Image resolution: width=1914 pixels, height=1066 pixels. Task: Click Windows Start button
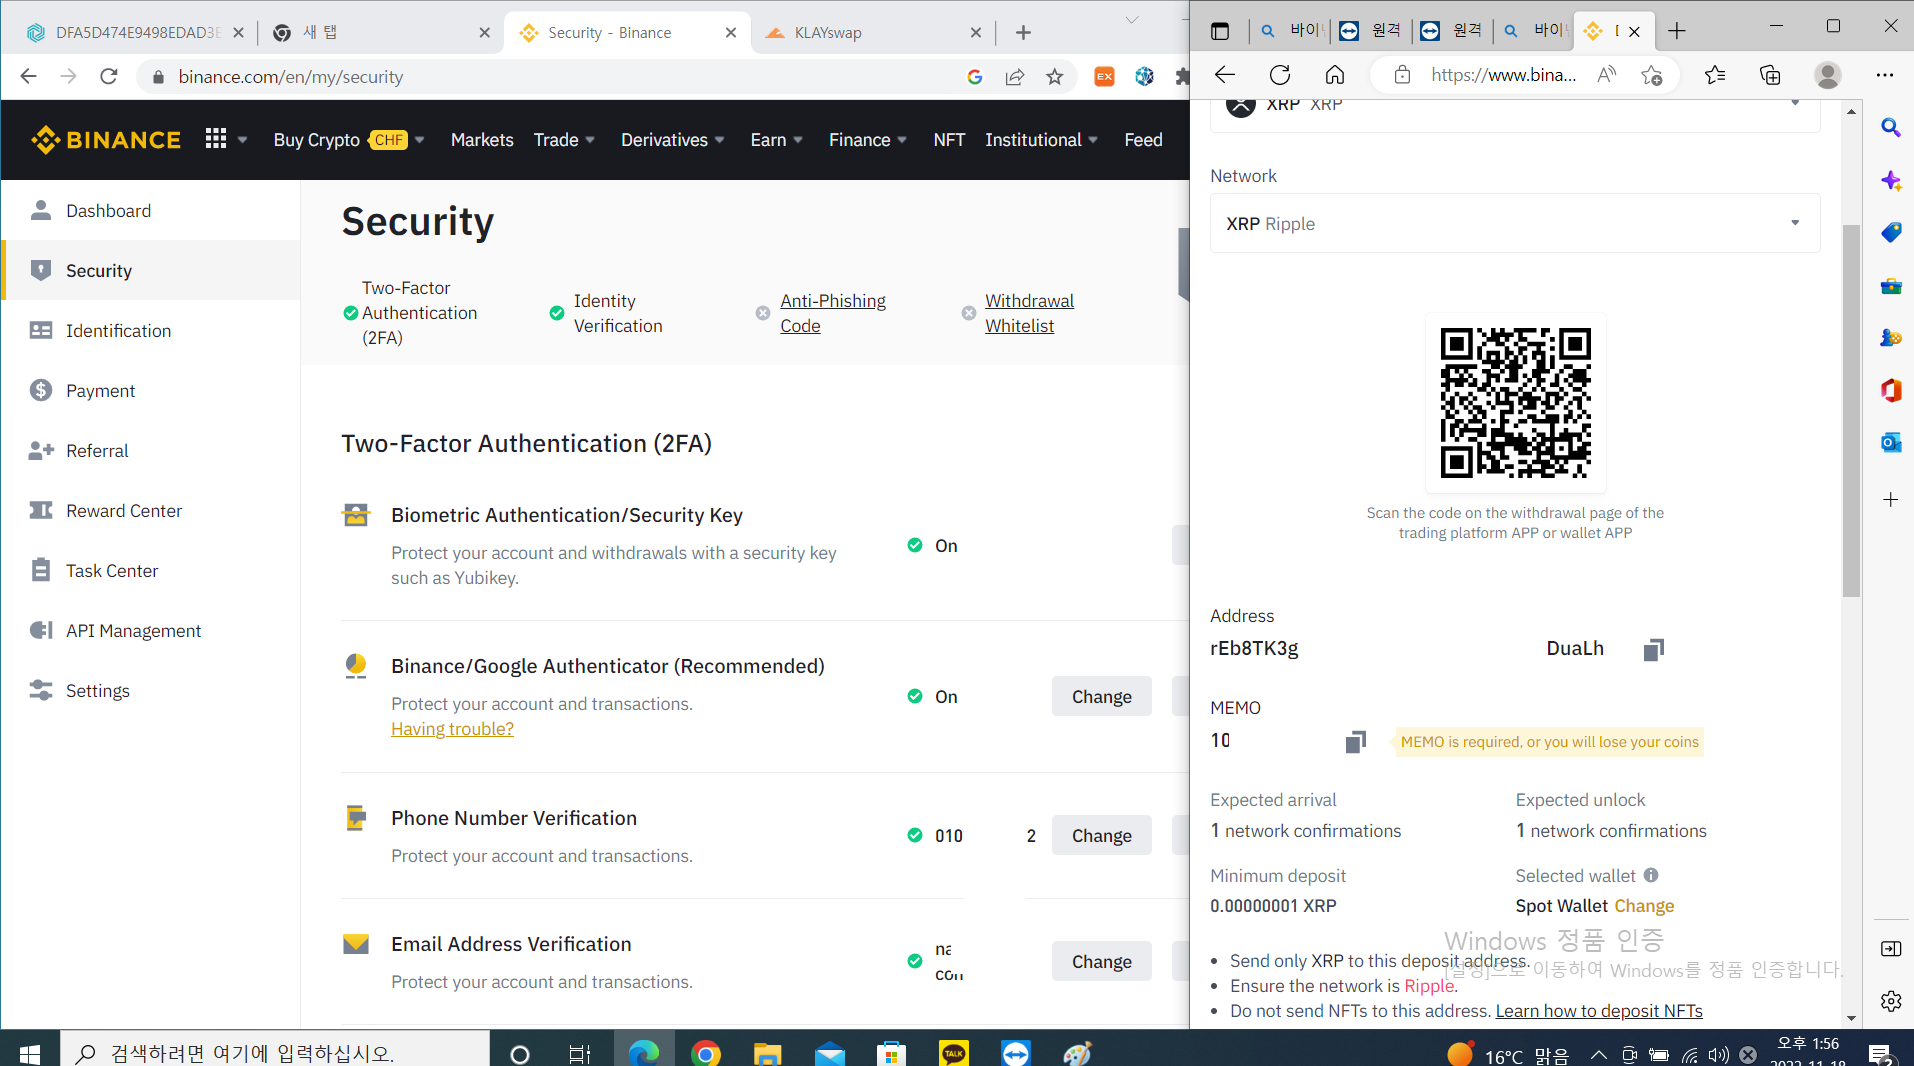tap(29, 1053)
